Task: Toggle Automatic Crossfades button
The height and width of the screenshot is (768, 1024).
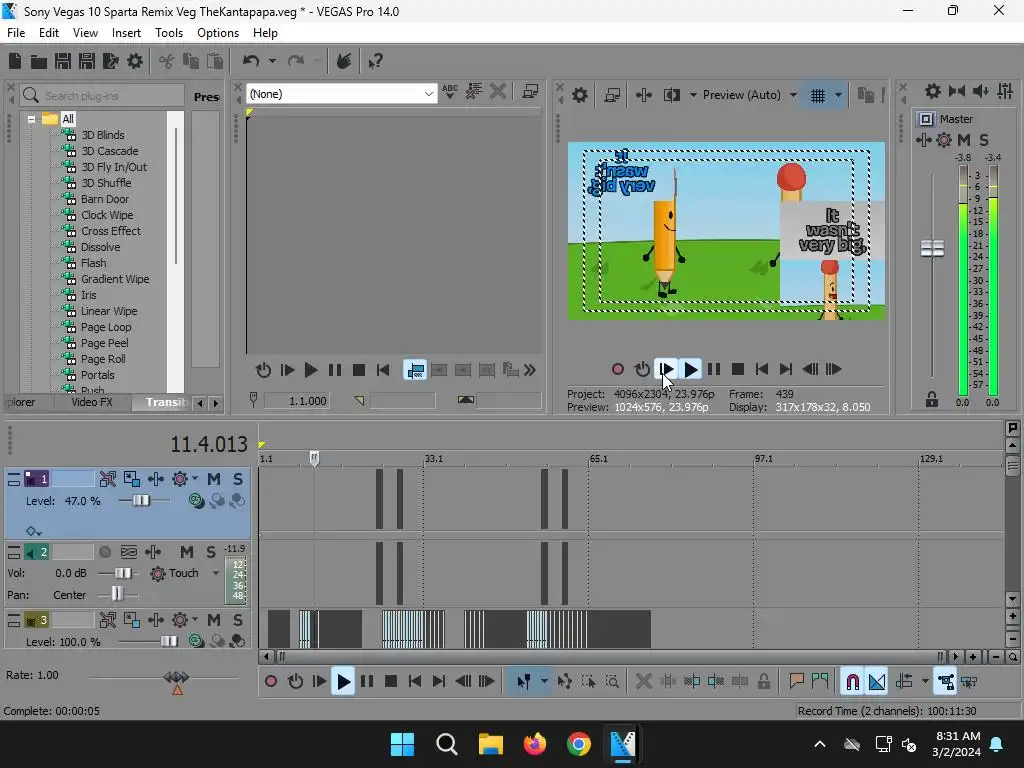Action: click(x=876, y=682)
